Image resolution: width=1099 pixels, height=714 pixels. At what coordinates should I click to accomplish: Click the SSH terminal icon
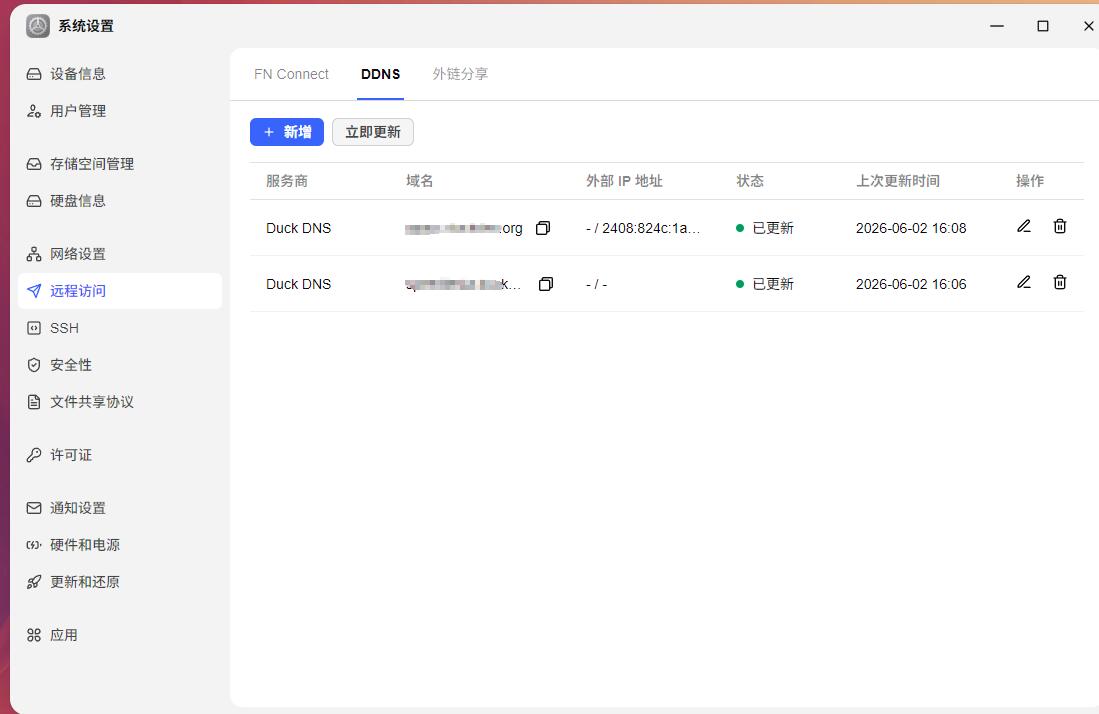[x=34, y=328]
